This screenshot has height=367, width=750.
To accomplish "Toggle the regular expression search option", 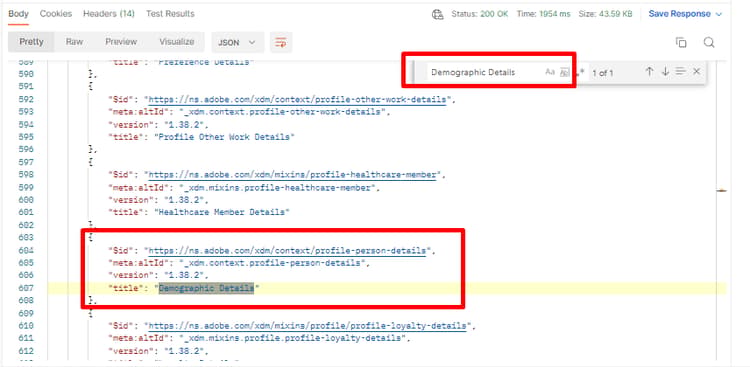I will [580, 72].
